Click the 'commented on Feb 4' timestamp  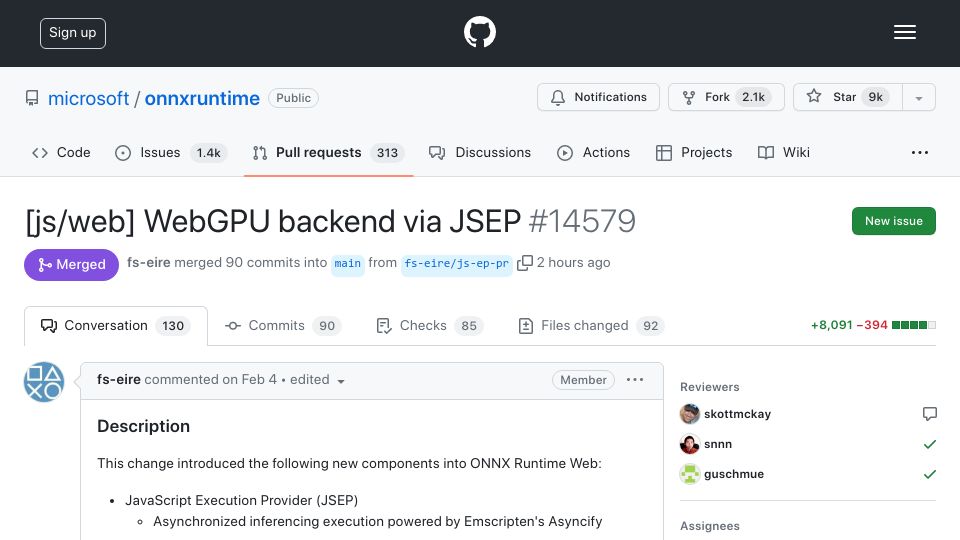tap(211, 380)
